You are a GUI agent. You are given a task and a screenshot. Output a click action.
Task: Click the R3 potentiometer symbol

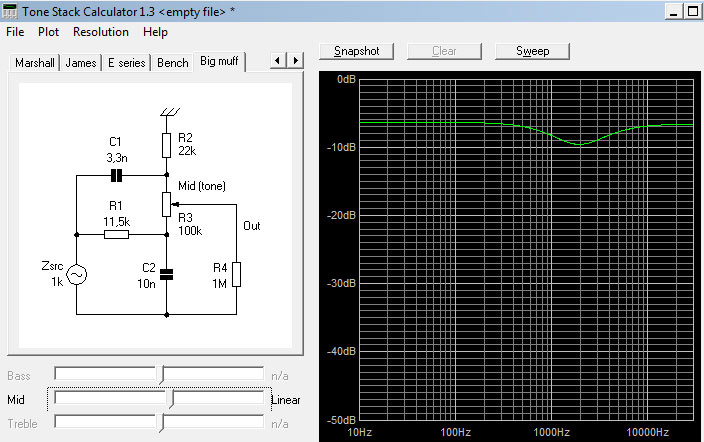pyautogui.click(x=167, y=204)
